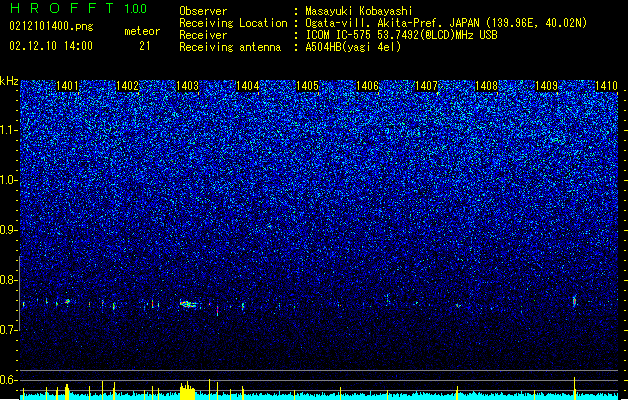629x400 pixels.
Task: Click the 0.7 frequency axis label
Action: pyautogui.click(x=9, y=330)
